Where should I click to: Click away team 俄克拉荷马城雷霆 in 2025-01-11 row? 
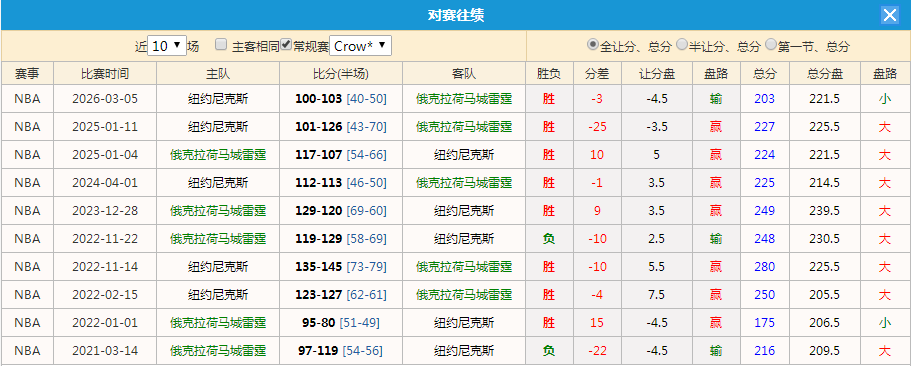tap(464, 127)
